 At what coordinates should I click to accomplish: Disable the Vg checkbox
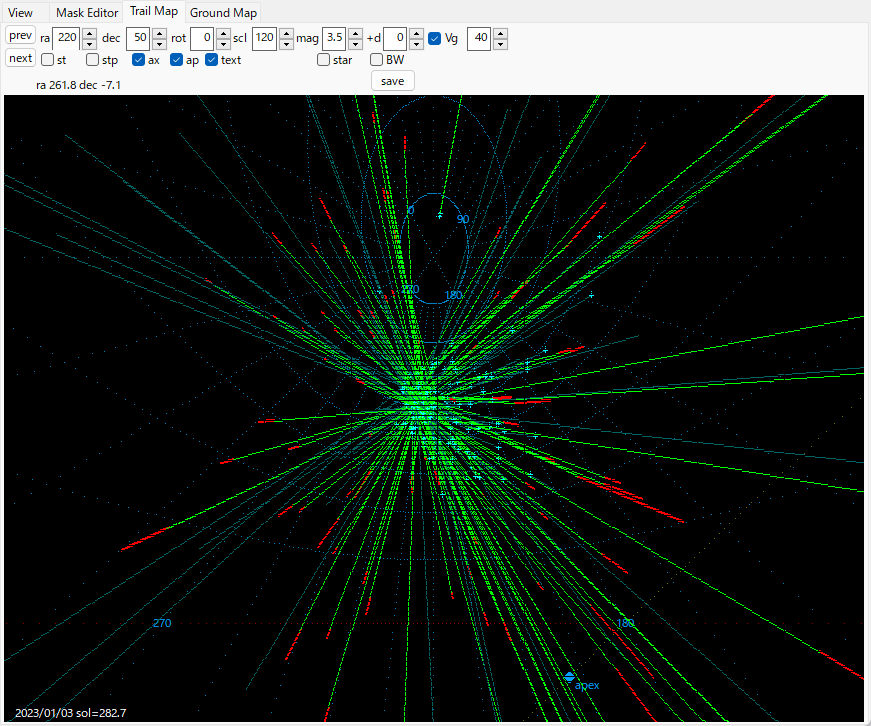click(x=435, y=39)
